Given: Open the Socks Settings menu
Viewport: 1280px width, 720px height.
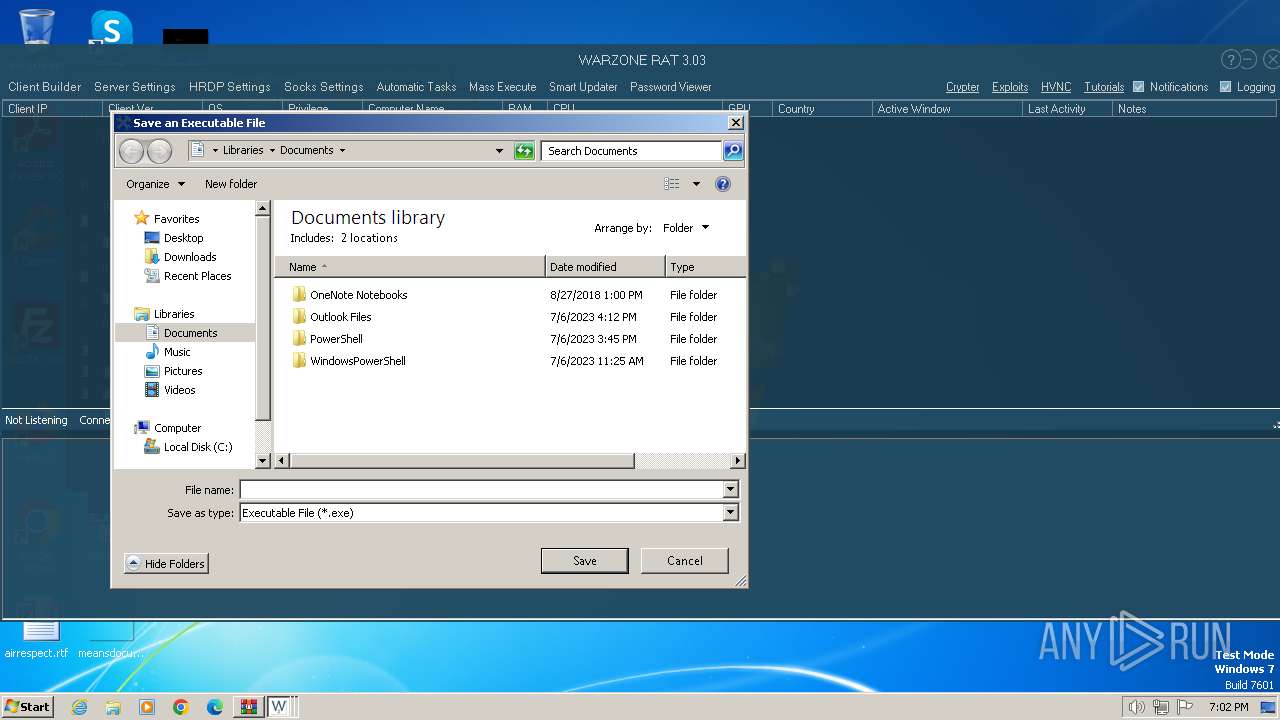Looking at the screenshot, I should tap(323, 87).
